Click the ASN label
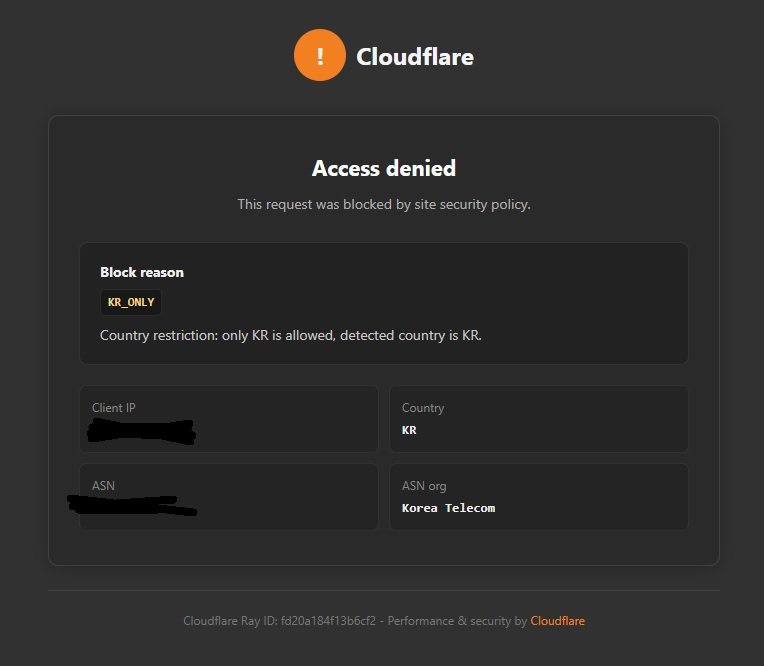 tap(103, 486)
